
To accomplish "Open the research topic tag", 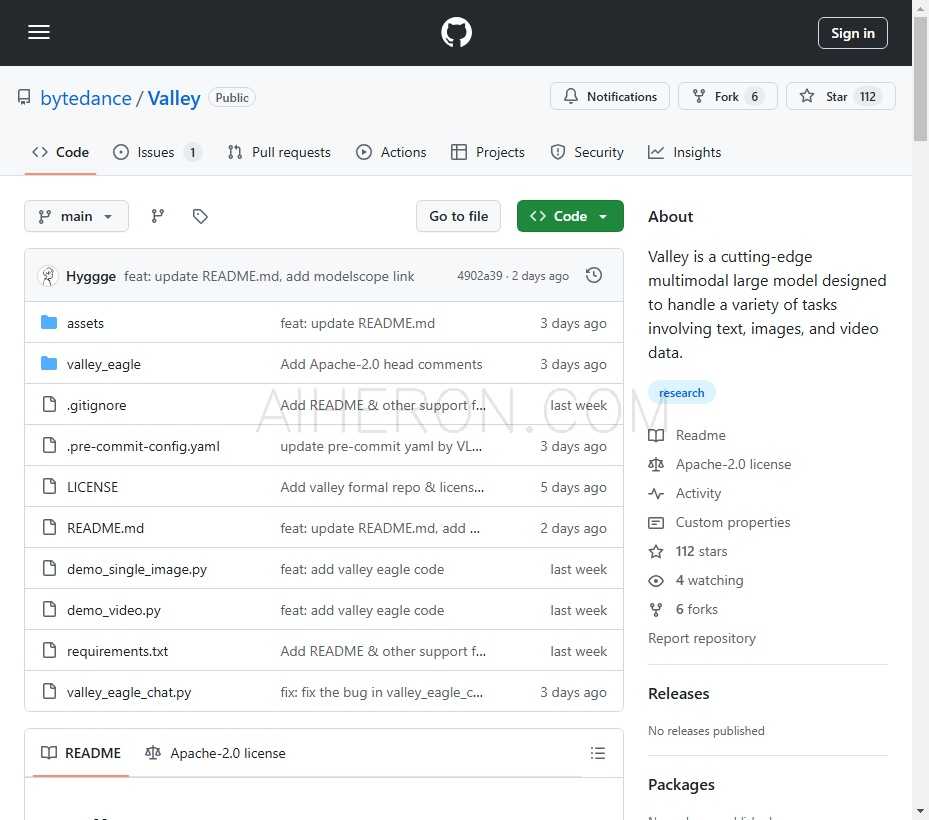I will 681,393.
